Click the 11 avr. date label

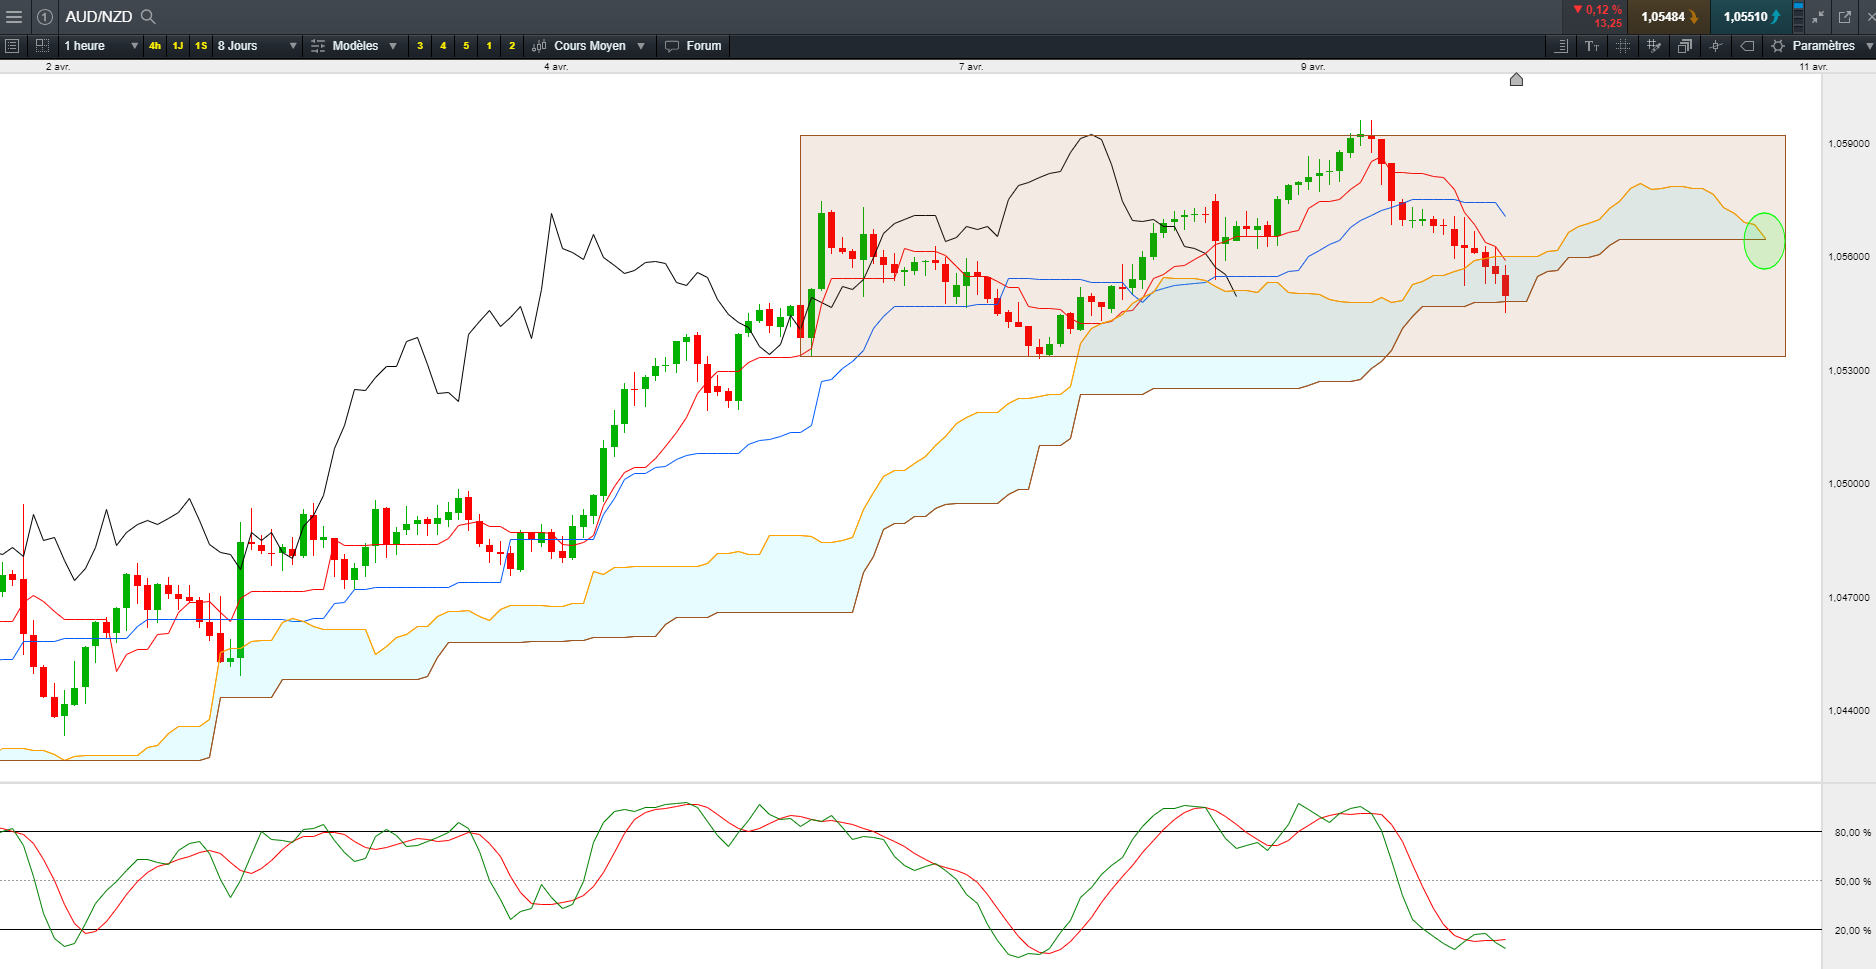pos(1813,67)
